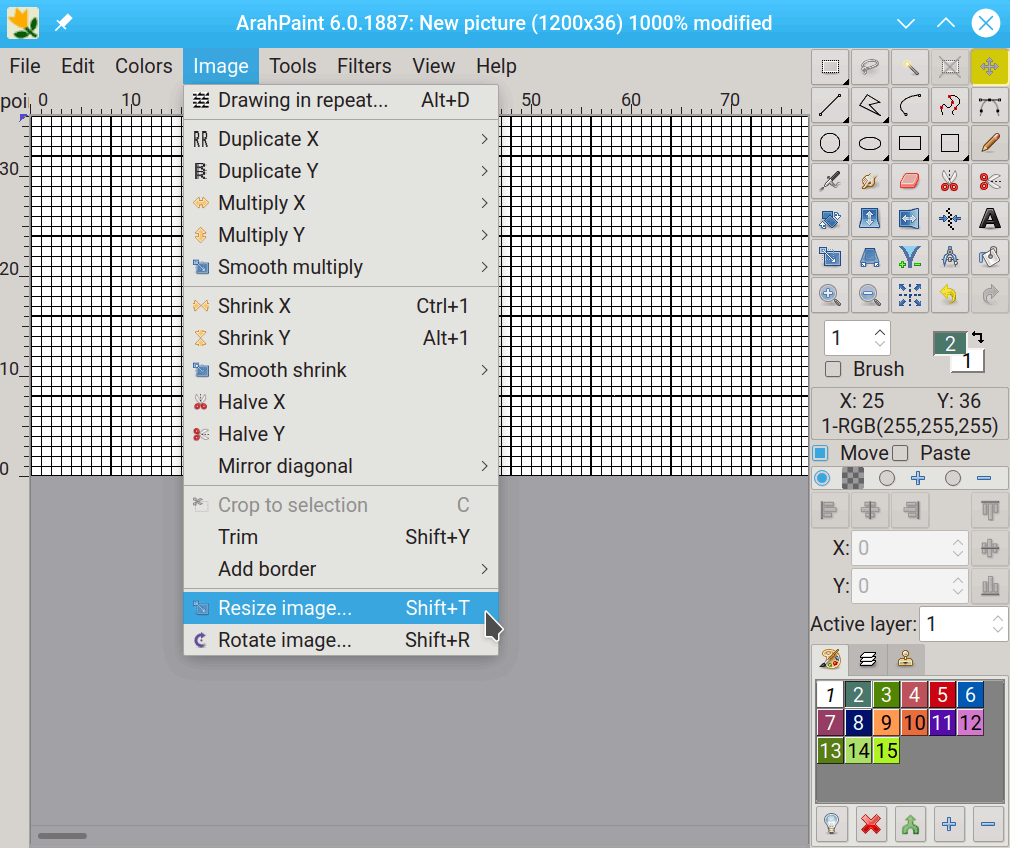Choose the pencil drawing tool
The image size is (1010, 848).
pos(989,142)
